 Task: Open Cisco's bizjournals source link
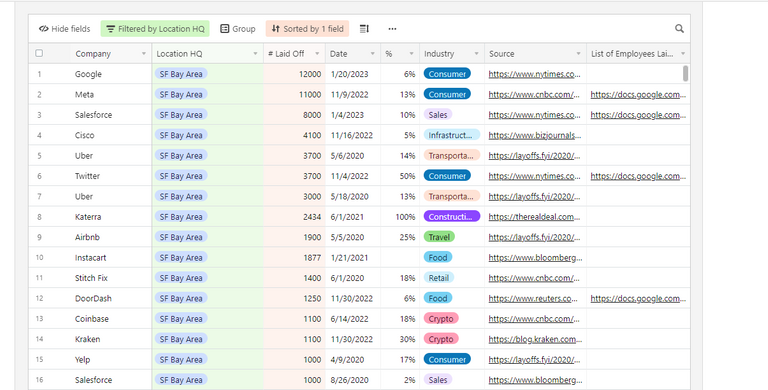pyautogui.click(x=535, y=136)
